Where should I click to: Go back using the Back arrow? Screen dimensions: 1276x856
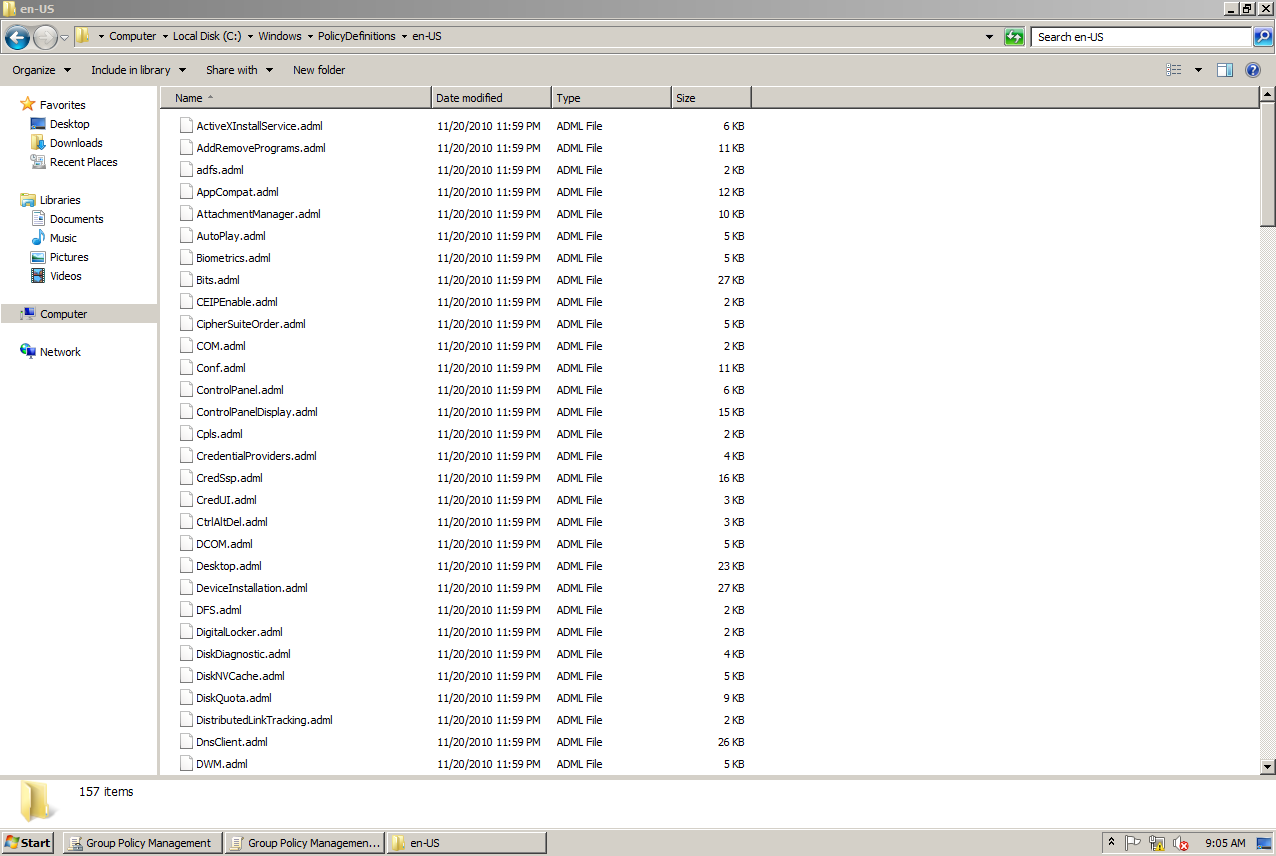16,37
